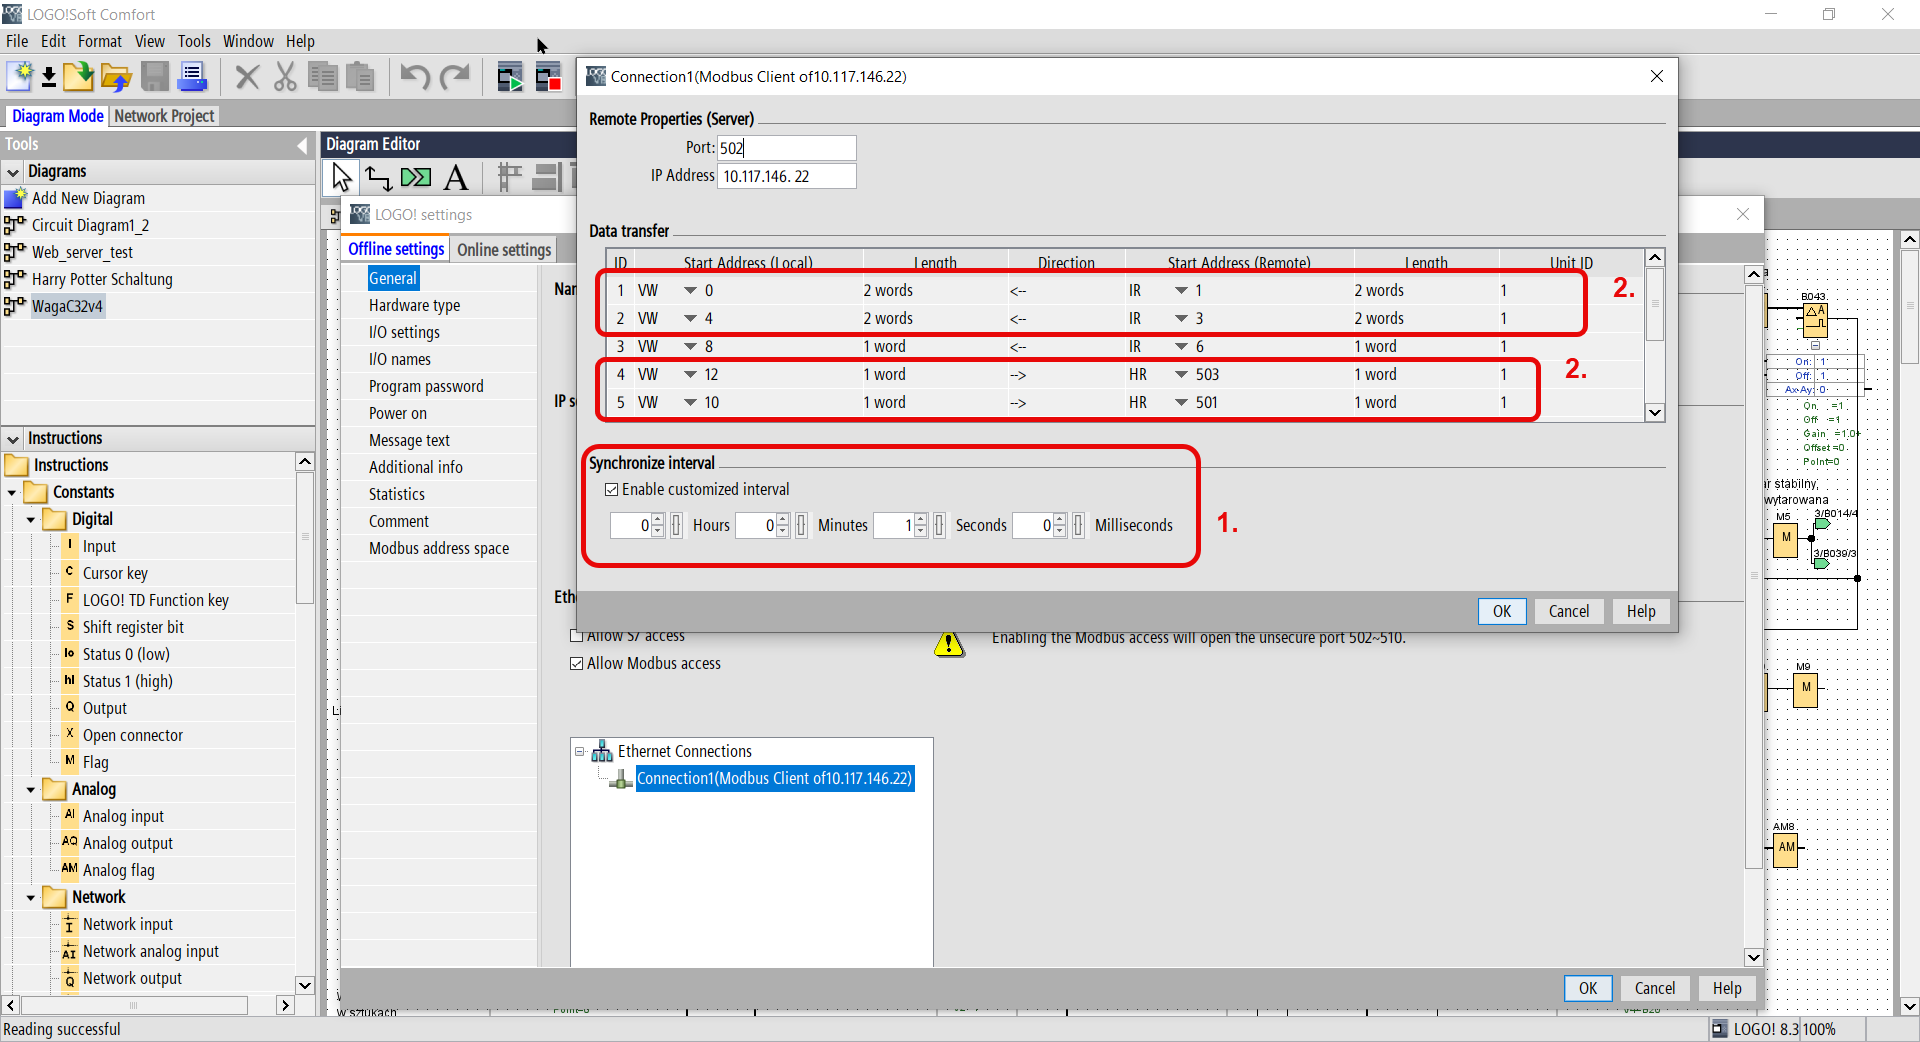
Task: Click the black download arrow beside New
Action: pos(48,77)
